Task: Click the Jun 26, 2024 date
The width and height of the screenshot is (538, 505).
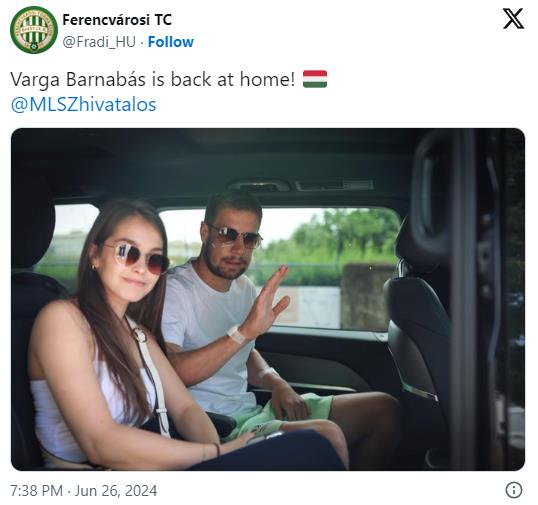Action: [116, 490]
